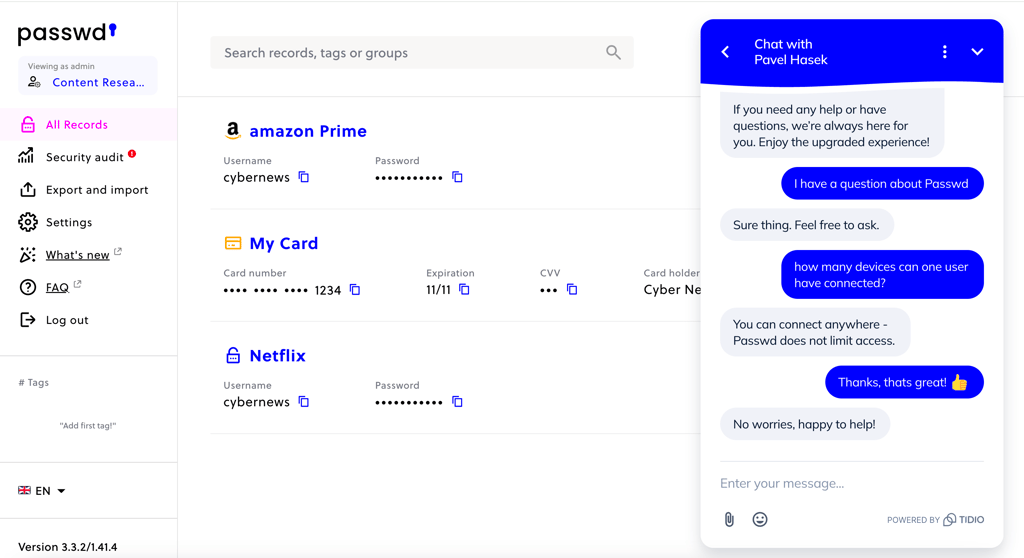1024x558 pixels.
Task: Click the Enter your message field
Action: pos(852,484)
